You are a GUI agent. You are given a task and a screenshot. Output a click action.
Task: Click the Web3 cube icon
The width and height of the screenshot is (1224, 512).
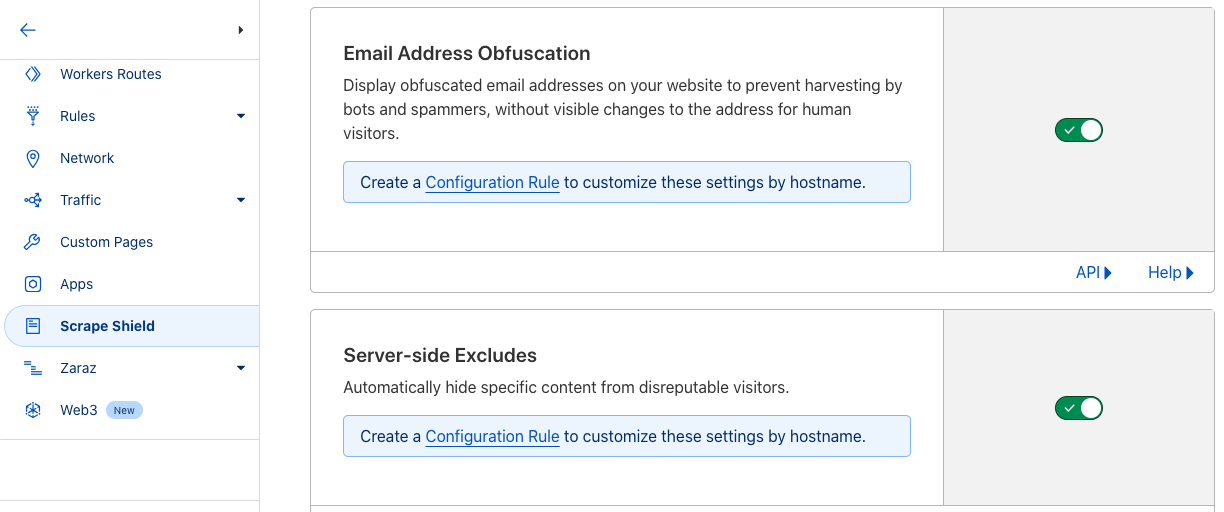pyautogui.click(x=33, y=410)
